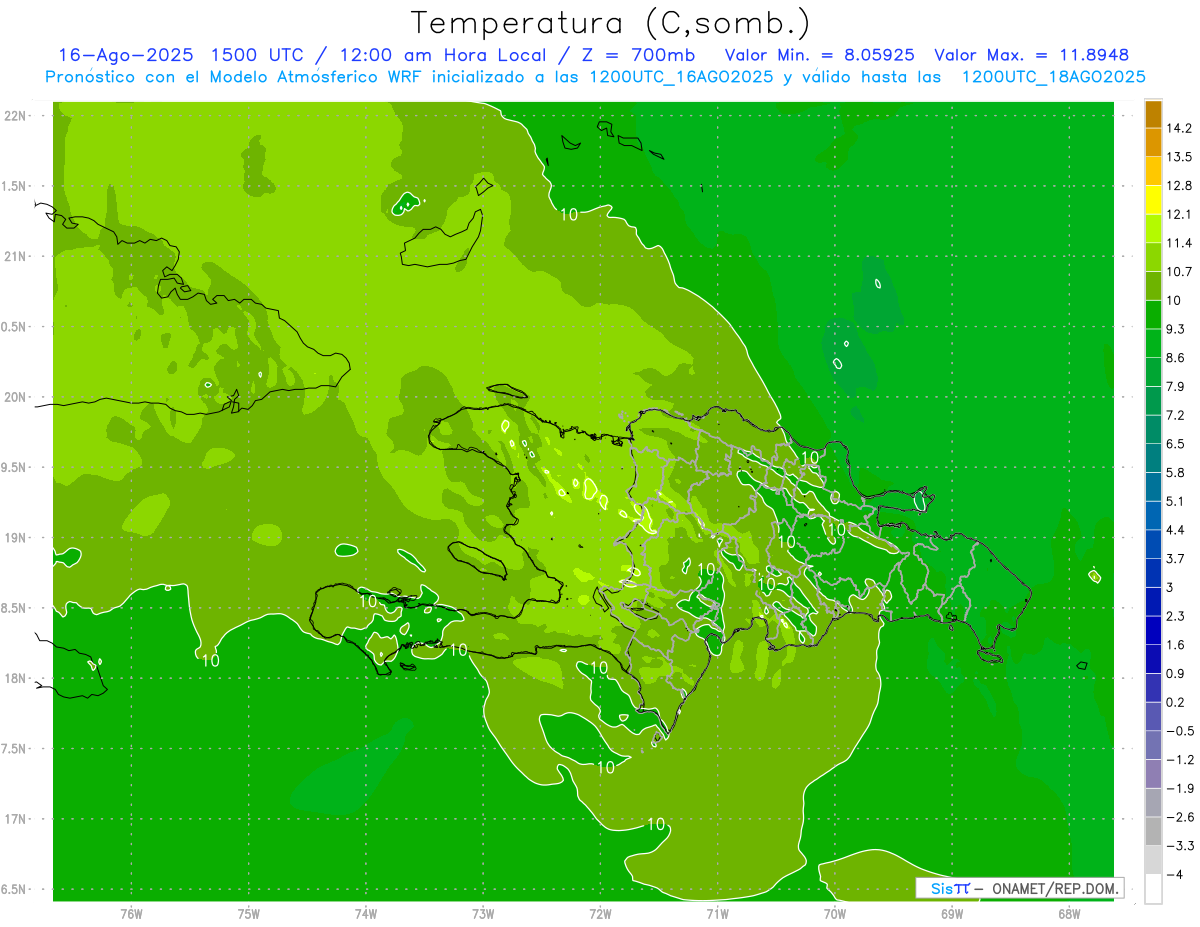1200x927 pixels.
Task: Click the legend swatch between -1.2 and -1.9
Action: pos(1153,774)
